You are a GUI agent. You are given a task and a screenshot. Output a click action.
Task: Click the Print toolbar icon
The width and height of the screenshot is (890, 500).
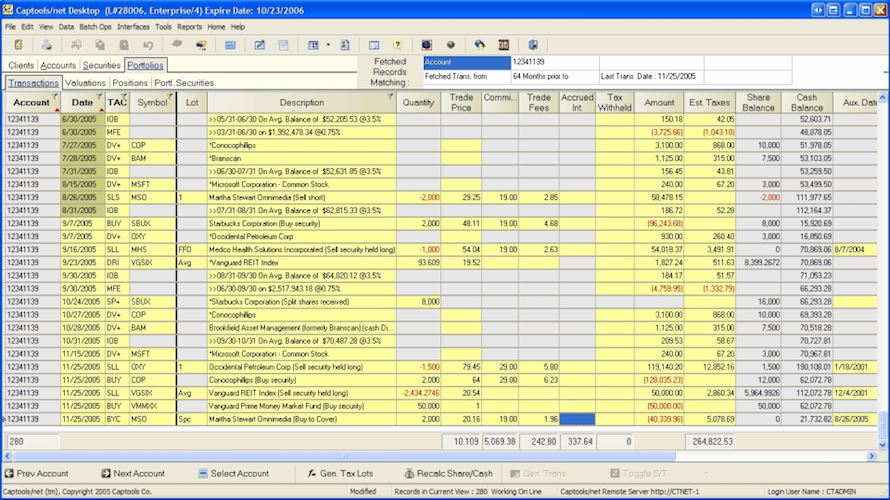(47, 45)
